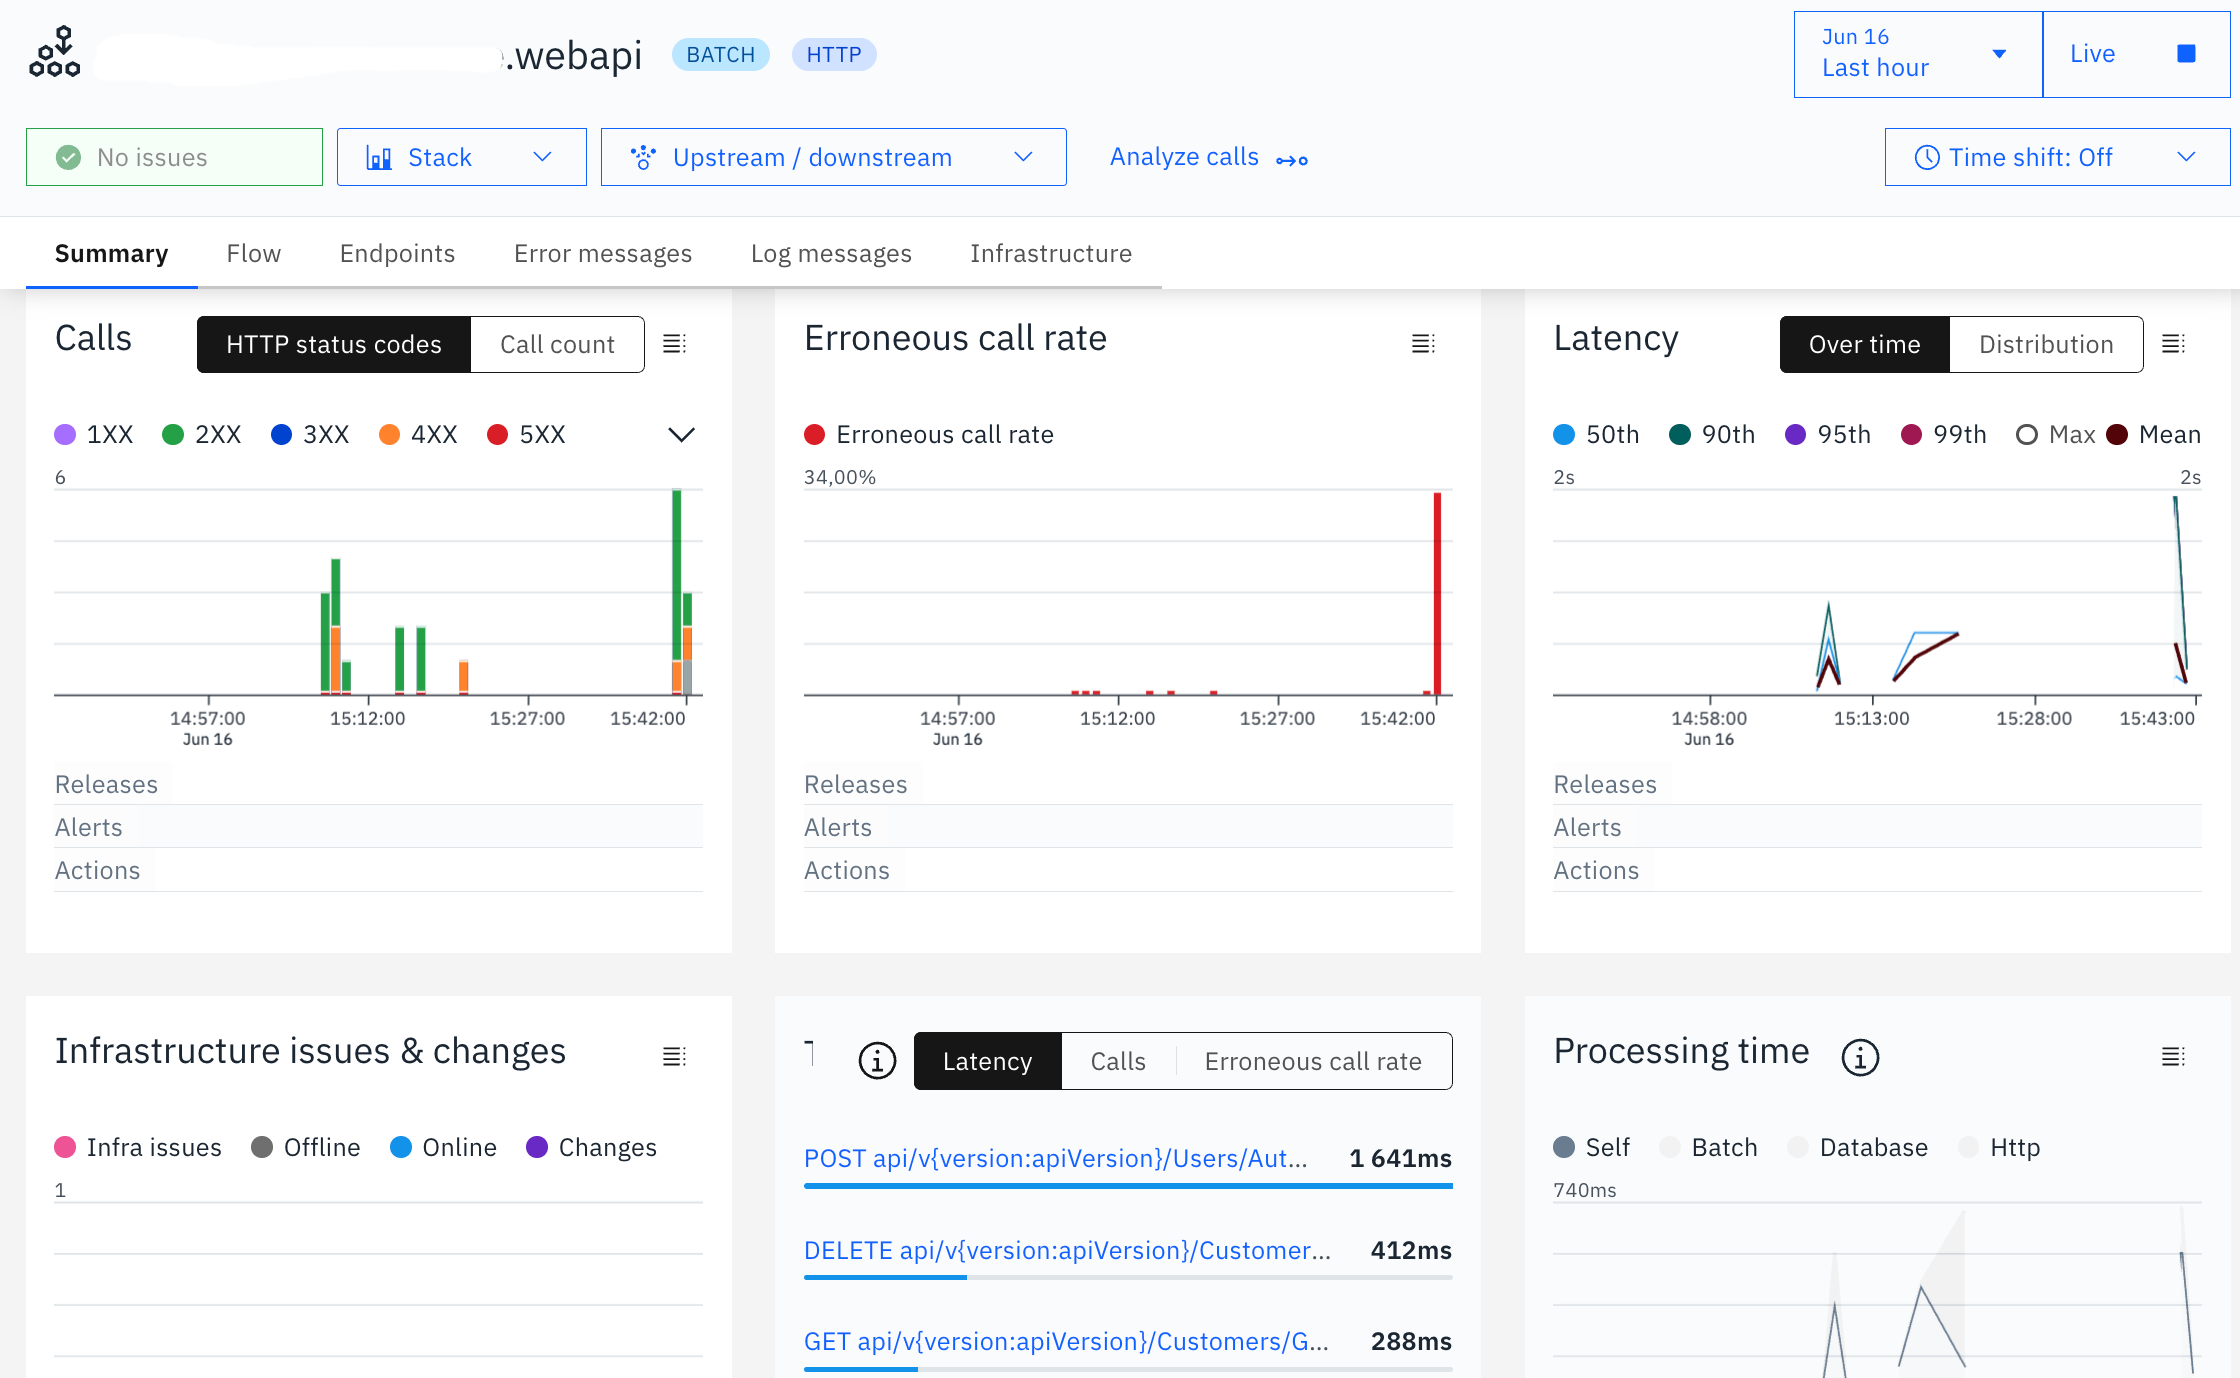Click the tall red erroneous call rate bar

(1437, 593)
